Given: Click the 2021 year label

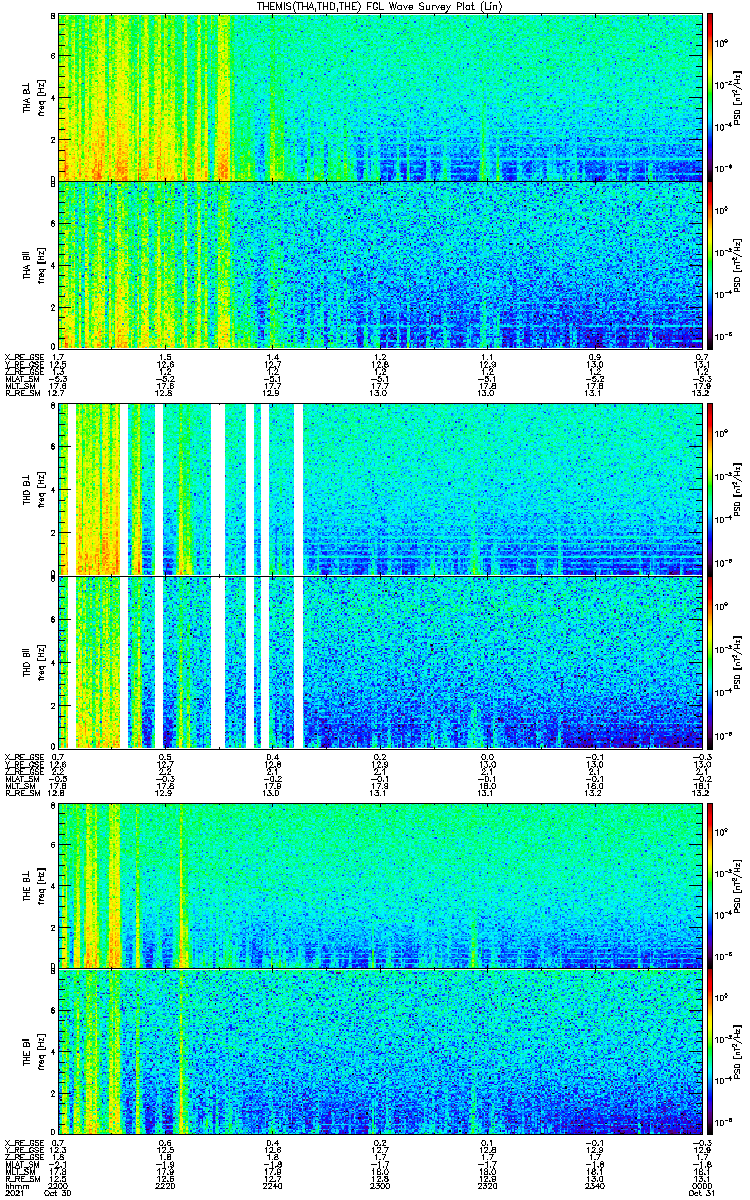Looking at the screenshot, I should (x=15, y=1191).
